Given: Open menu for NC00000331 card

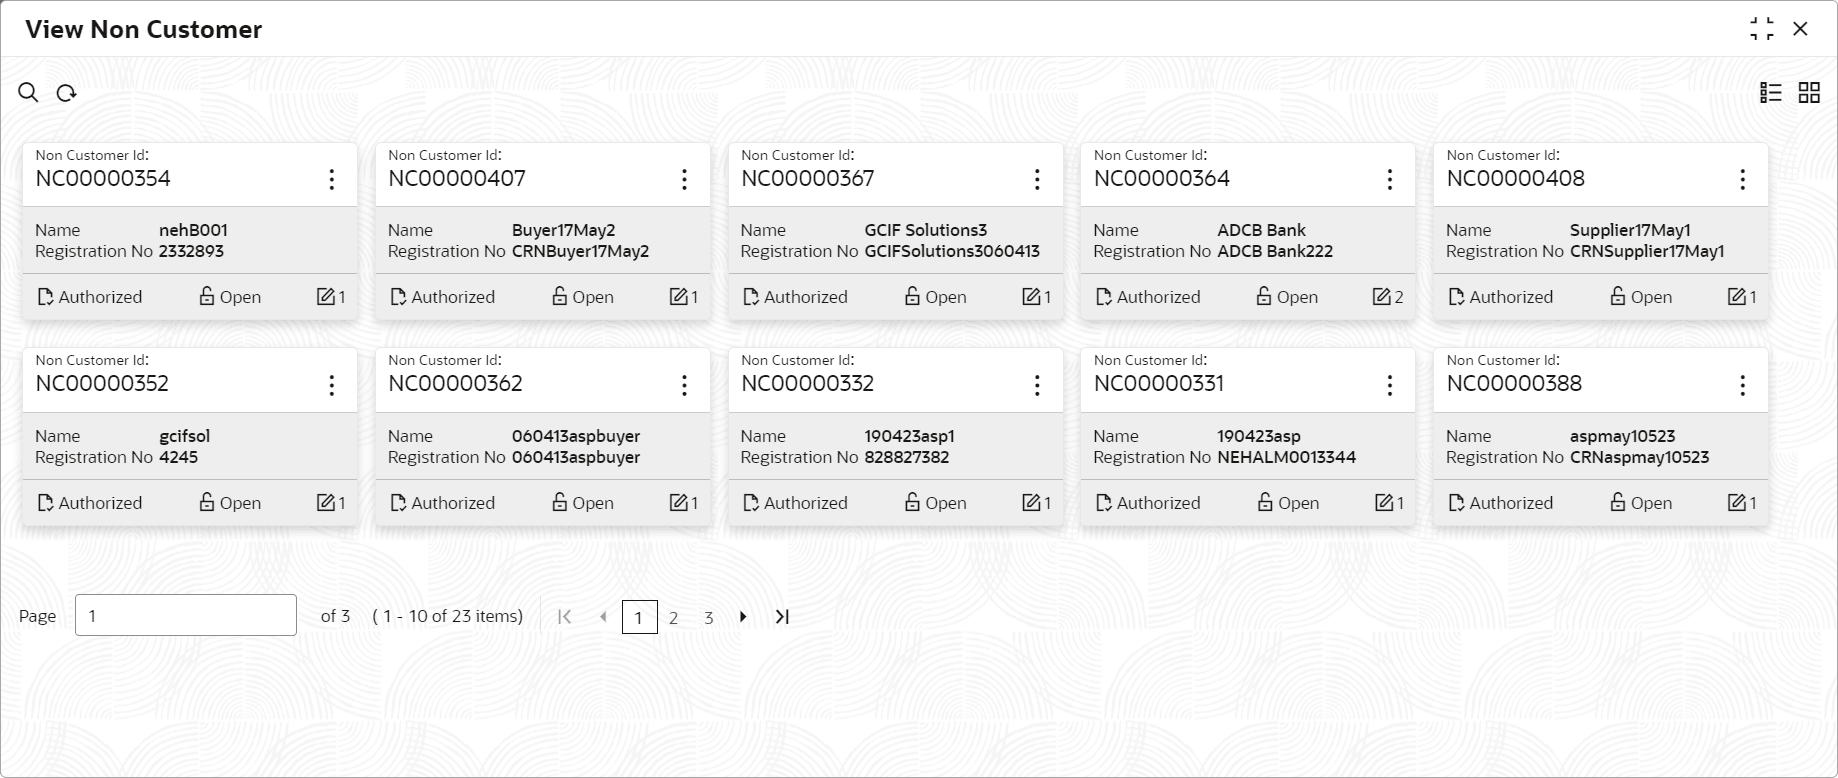Looking at the screenshot, I should [x=1390, y=385].
